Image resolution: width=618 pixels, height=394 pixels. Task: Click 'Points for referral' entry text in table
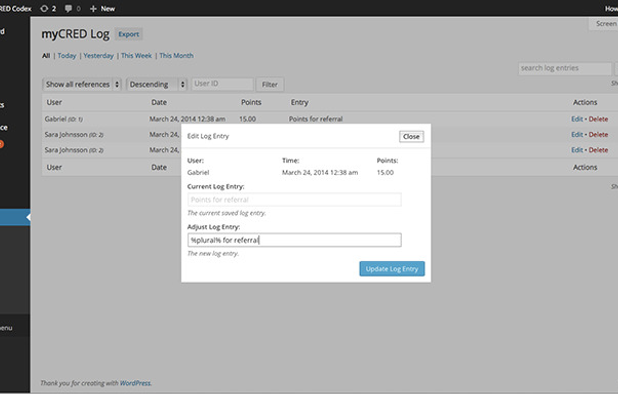click(316, 119)
